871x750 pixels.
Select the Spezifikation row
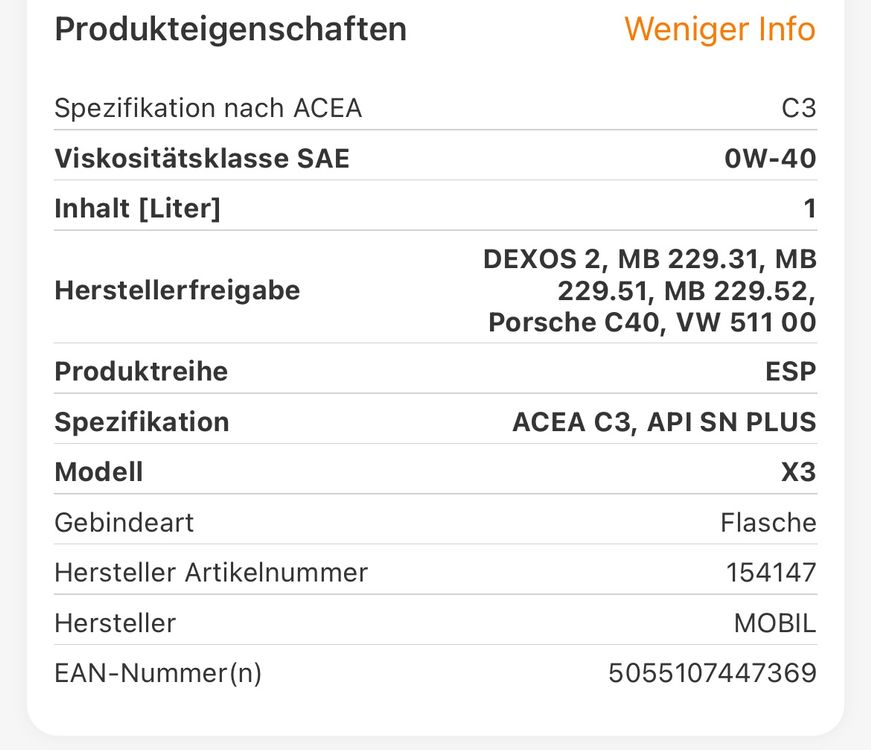pos(142,421)
